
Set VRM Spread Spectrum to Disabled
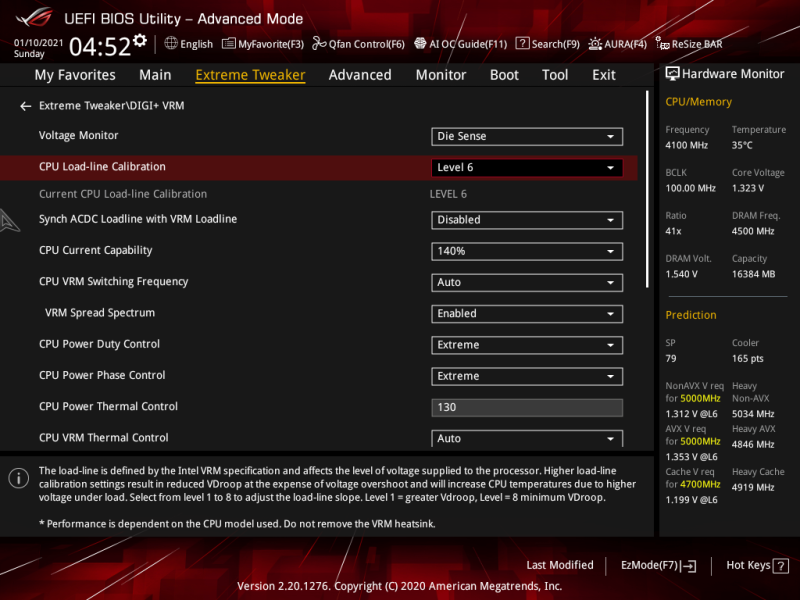click(x=527, y=313)
